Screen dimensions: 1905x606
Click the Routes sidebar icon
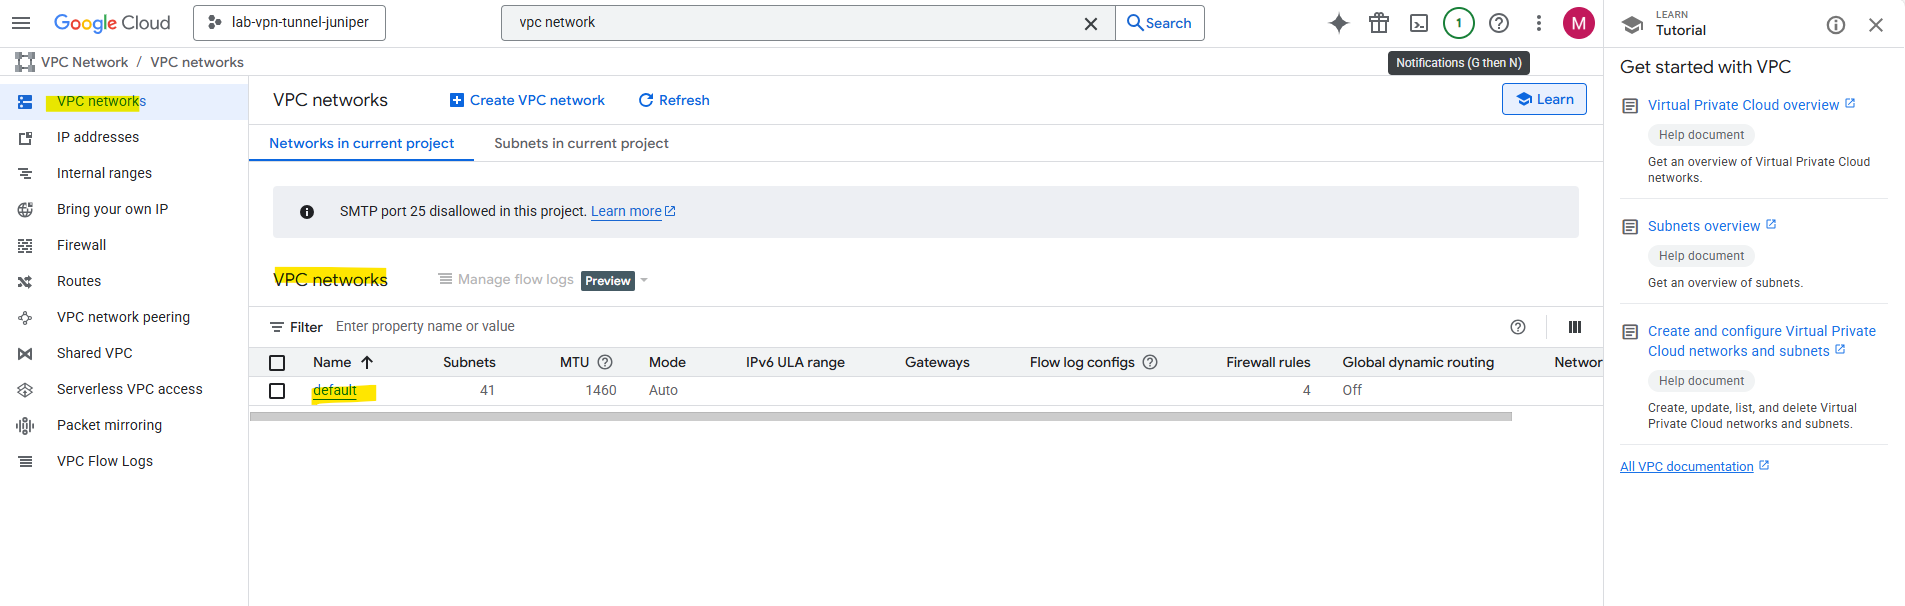tap(25, 282)
